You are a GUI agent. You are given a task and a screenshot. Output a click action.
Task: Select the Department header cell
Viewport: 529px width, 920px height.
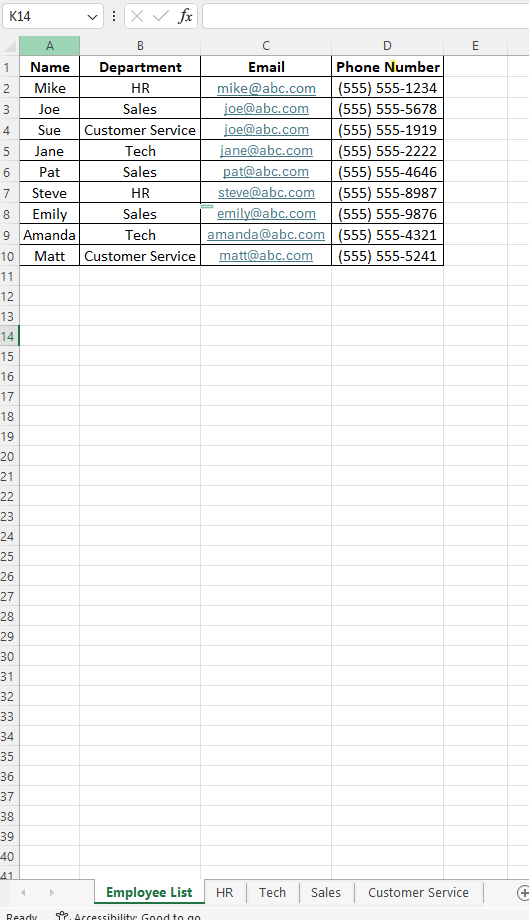click(x=140, y=67)
